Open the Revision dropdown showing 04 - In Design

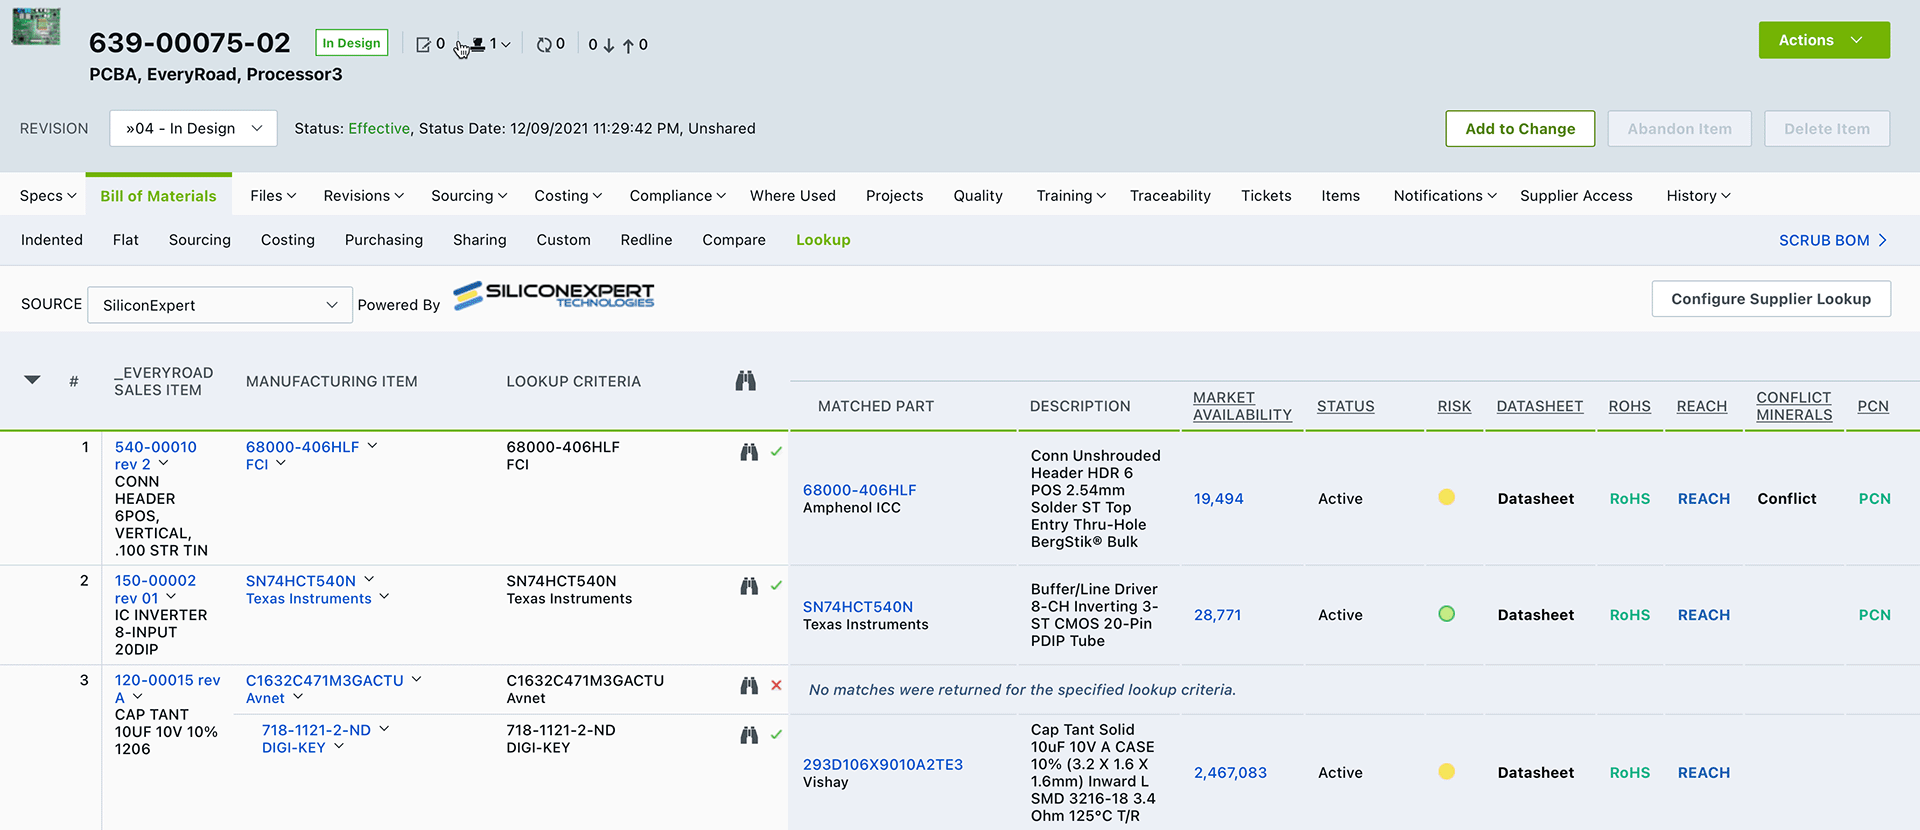click(x=192, y=128)
